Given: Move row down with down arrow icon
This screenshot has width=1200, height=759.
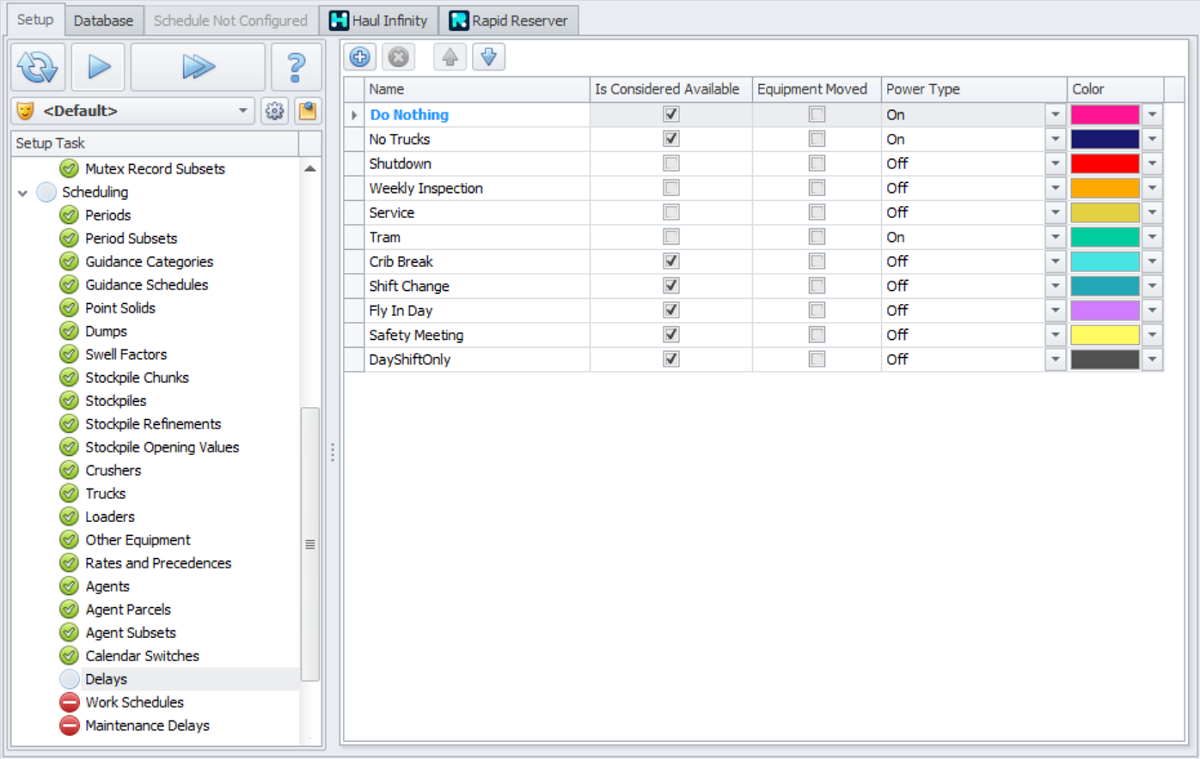Looking at the screenshot, I should 488,57.
